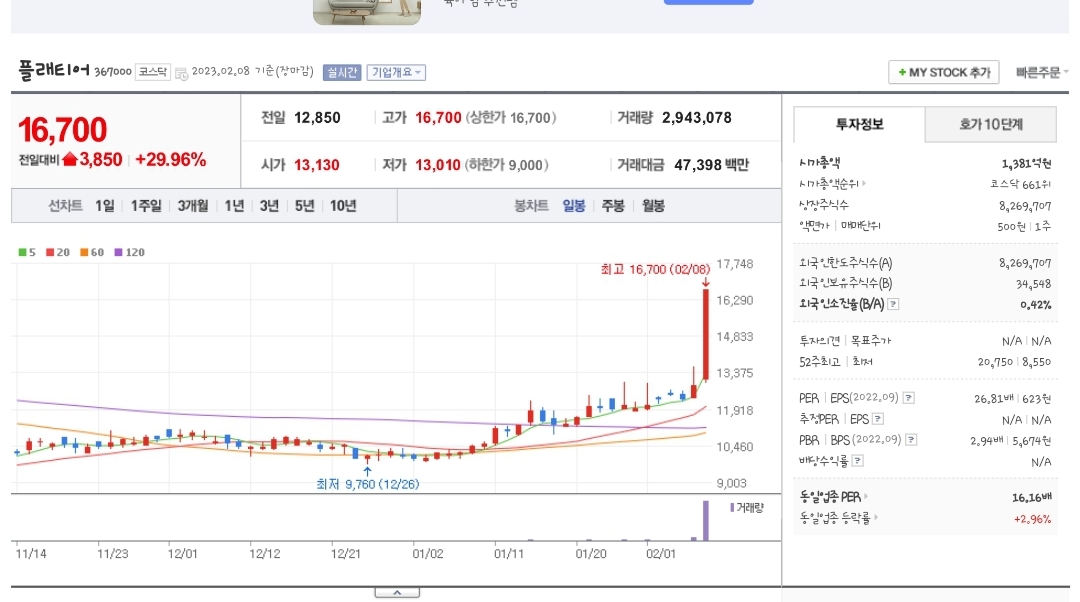Click the 실시간 realtime badge

342,72
